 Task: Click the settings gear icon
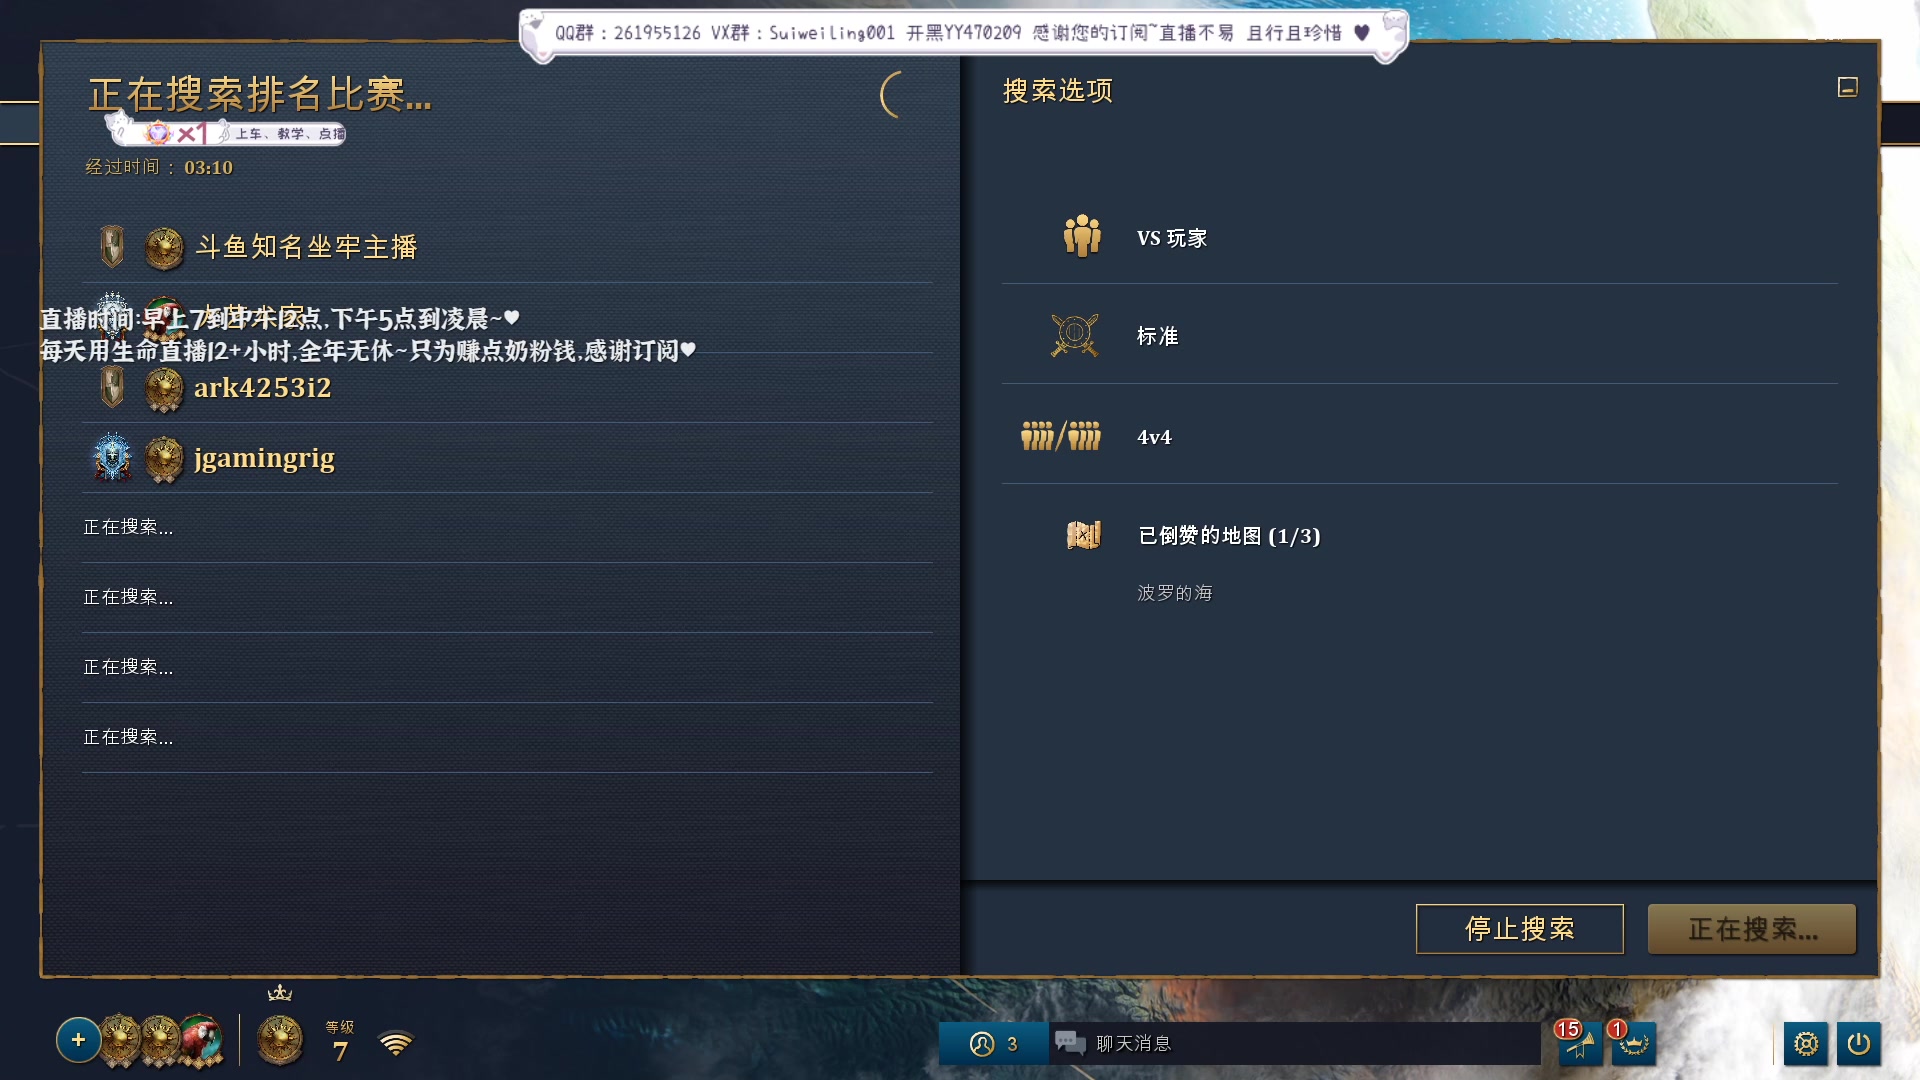[1806, 1044]
